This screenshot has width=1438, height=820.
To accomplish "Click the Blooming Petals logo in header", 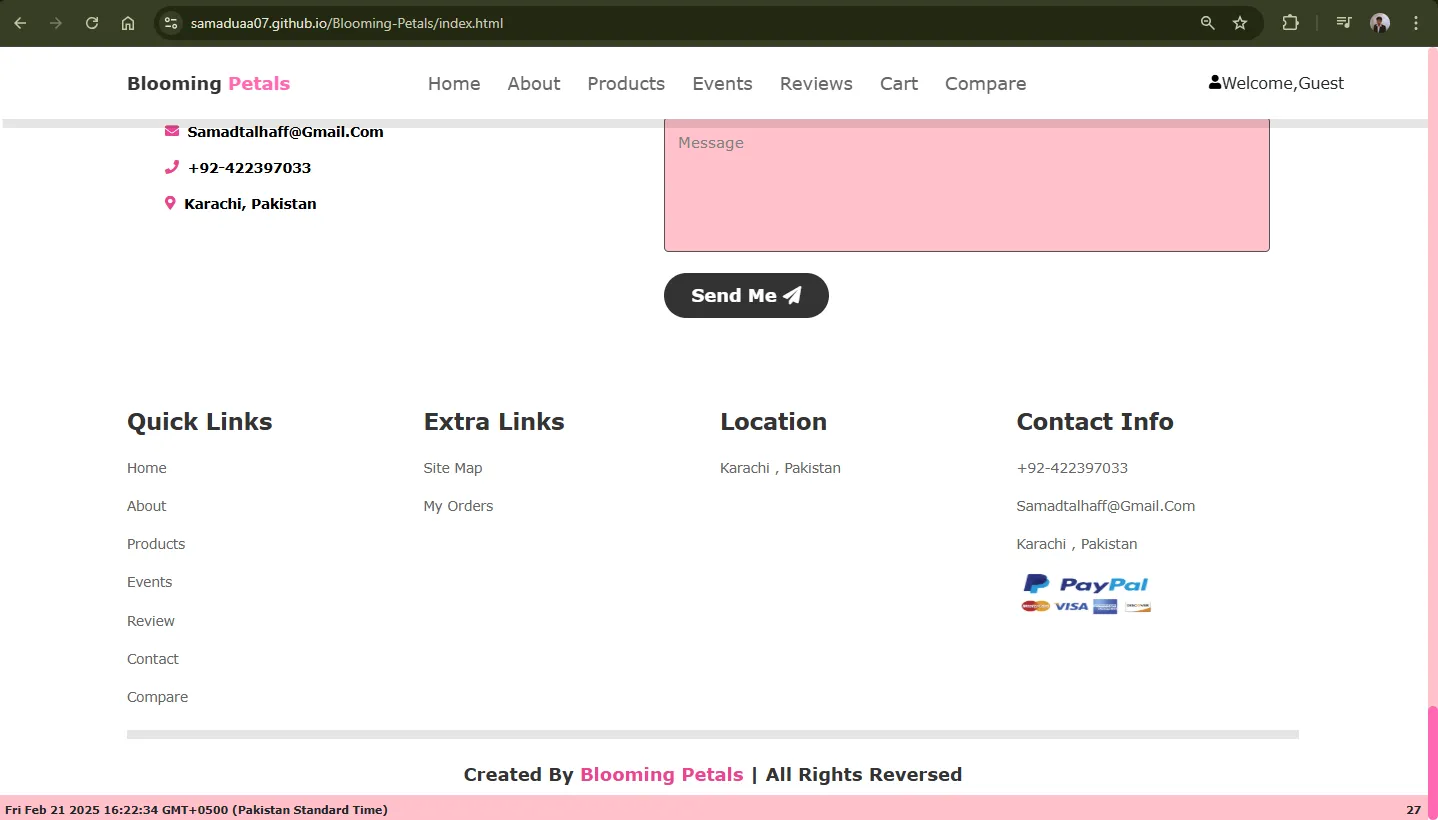I will point(208,84).
